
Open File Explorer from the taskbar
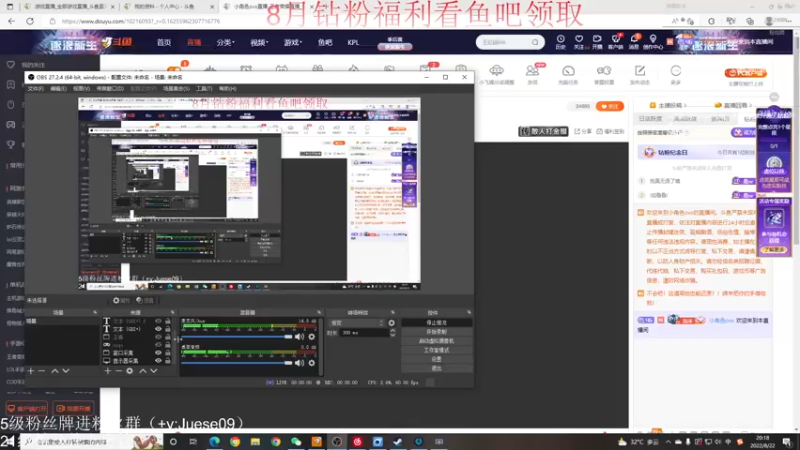[255, 442]
